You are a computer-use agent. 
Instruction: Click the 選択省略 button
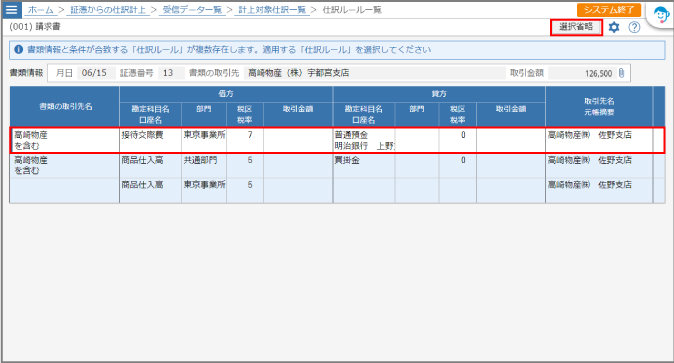576,27
